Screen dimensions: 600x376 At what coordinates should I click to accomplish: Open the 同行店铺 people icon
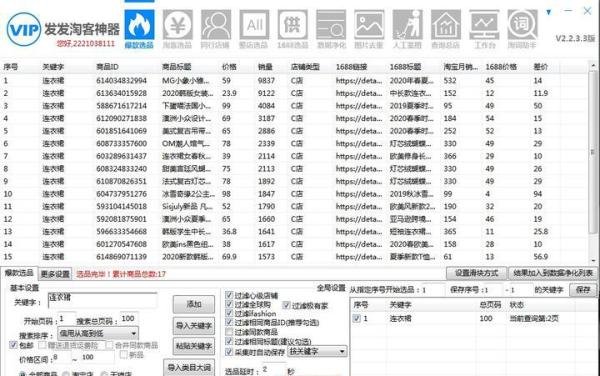(216, 29)
